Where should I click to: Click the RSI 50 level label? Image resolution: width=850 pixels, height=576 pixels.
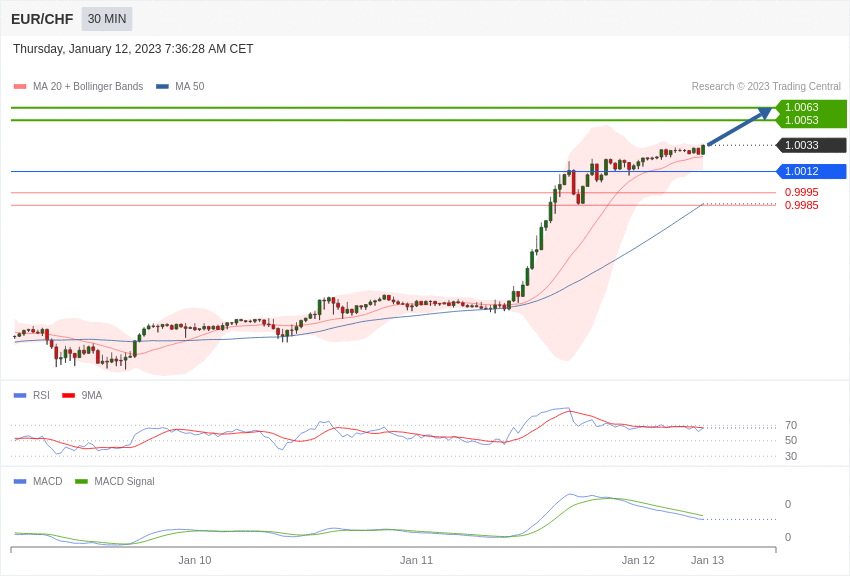click(x=791, y=441)
